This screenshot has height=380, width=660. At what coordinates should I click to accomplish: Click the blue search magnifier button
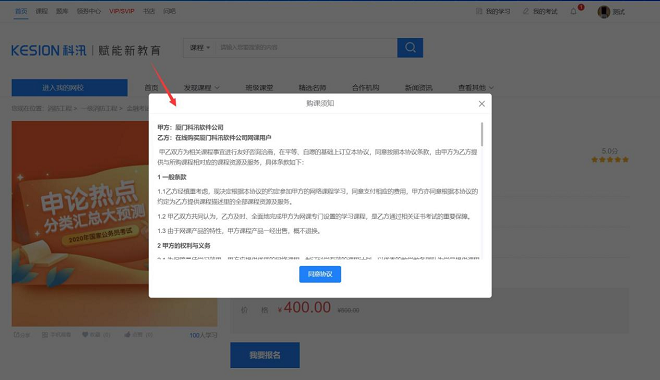410,48
